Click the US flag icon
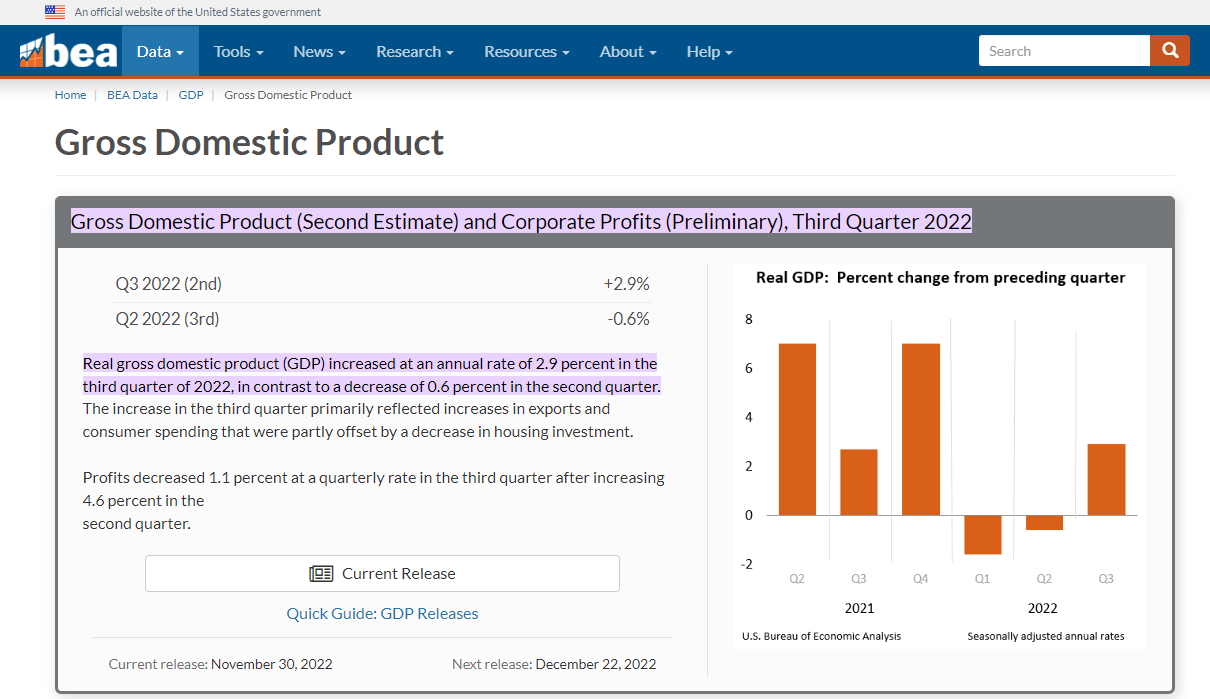Image resolution: width=1210 pixels, height=699 pixels. [x=55, y=12]
